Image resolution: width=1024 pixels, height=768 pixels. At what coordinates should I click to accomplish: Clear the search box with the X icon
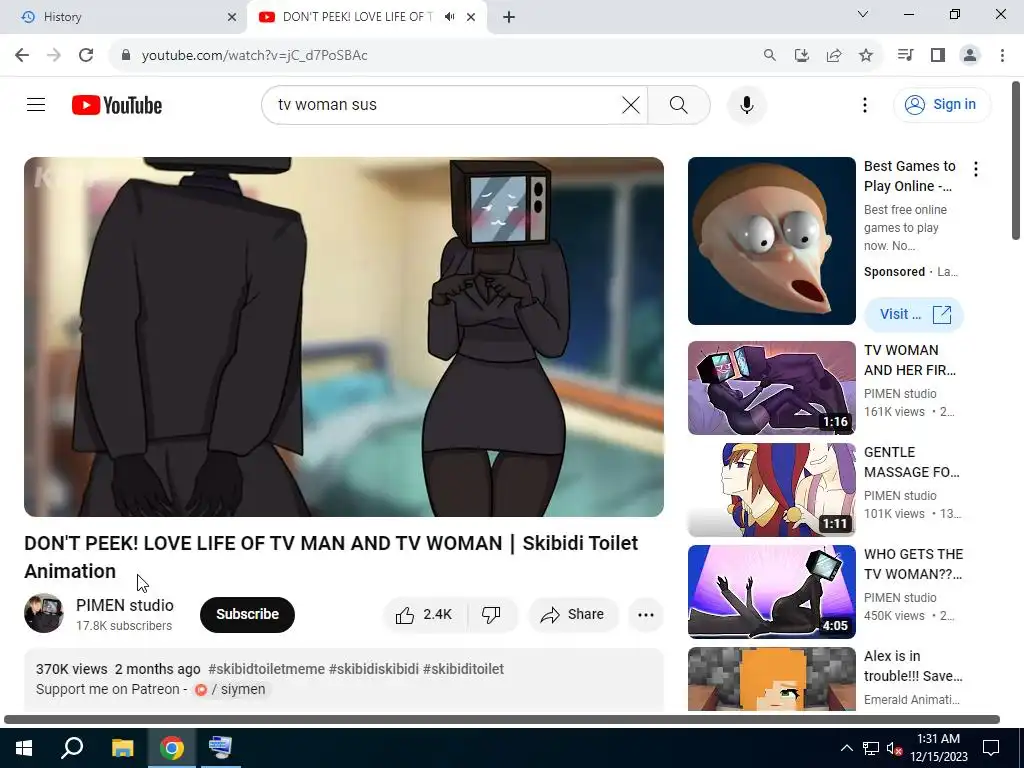(x=631, y=104)
